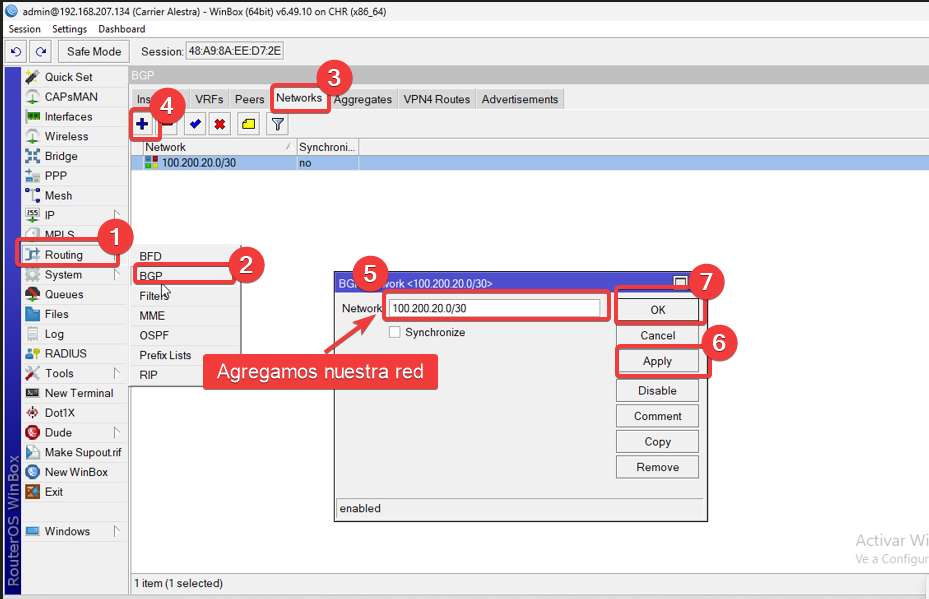Click the redo arrow icon
This screenshot has height=599, width=929.
click(x=38, y=50)
